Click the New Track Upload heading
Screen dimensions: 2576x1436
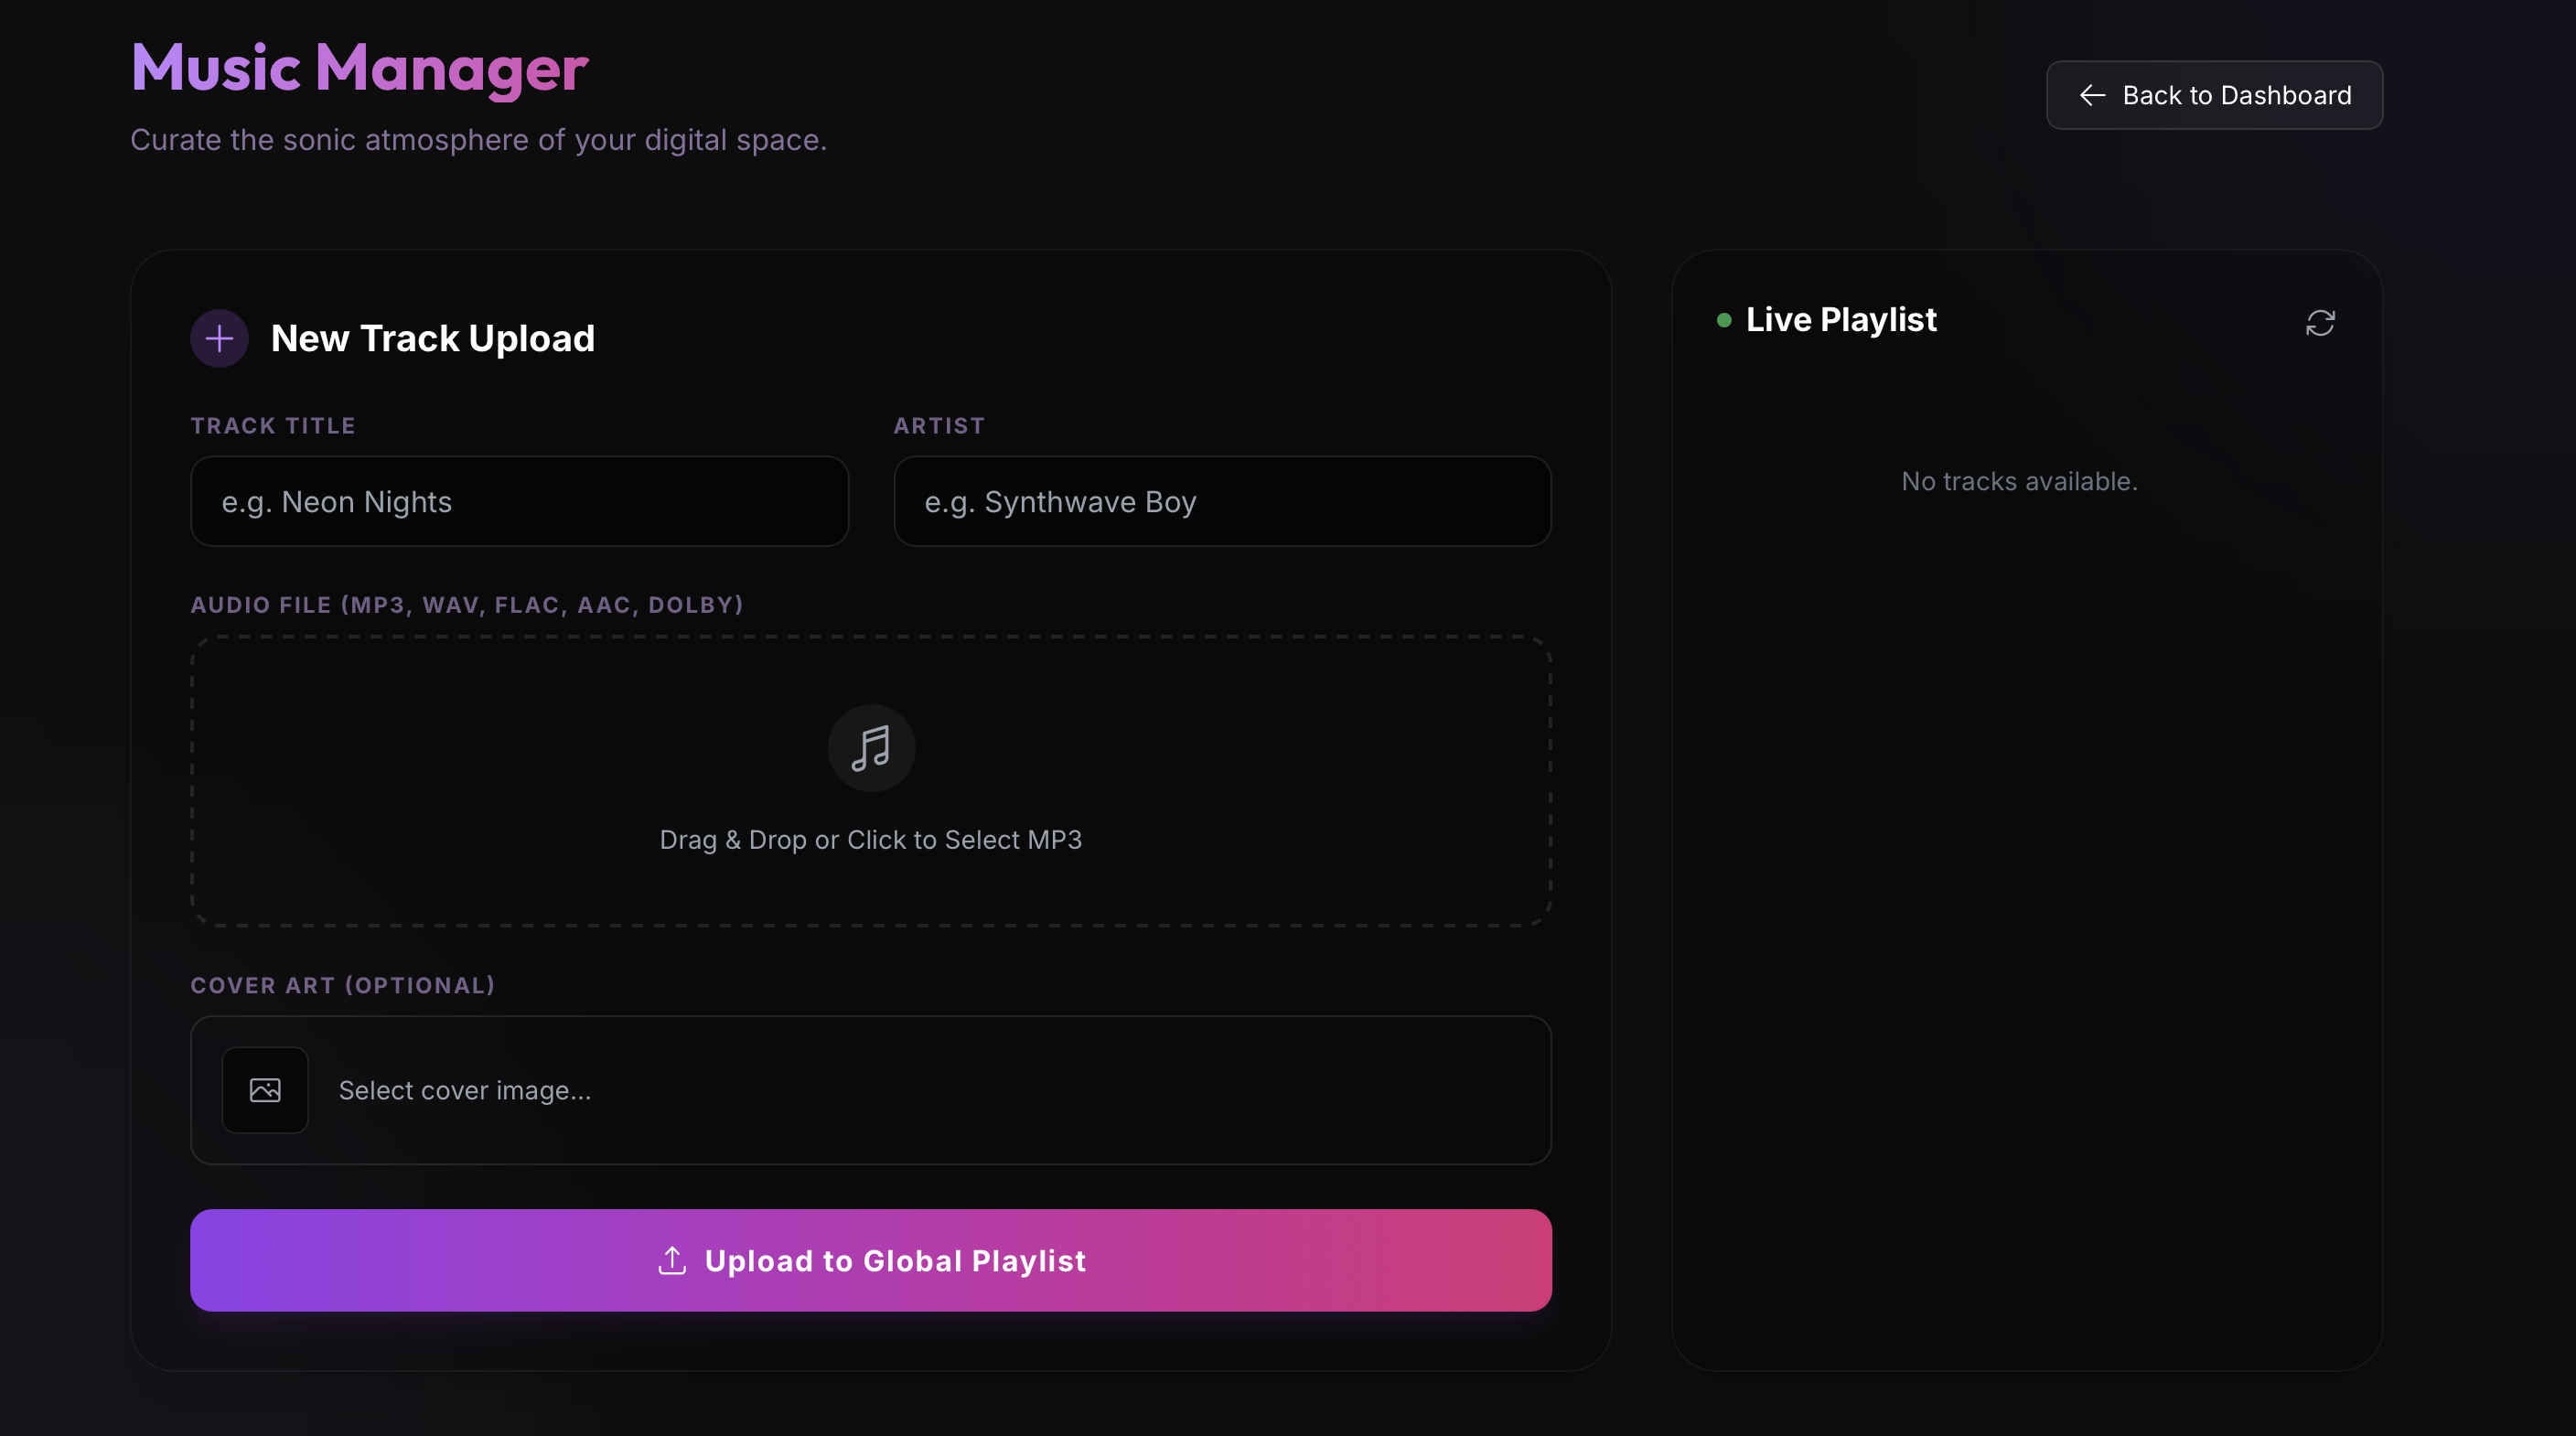(x=433, y=339)
